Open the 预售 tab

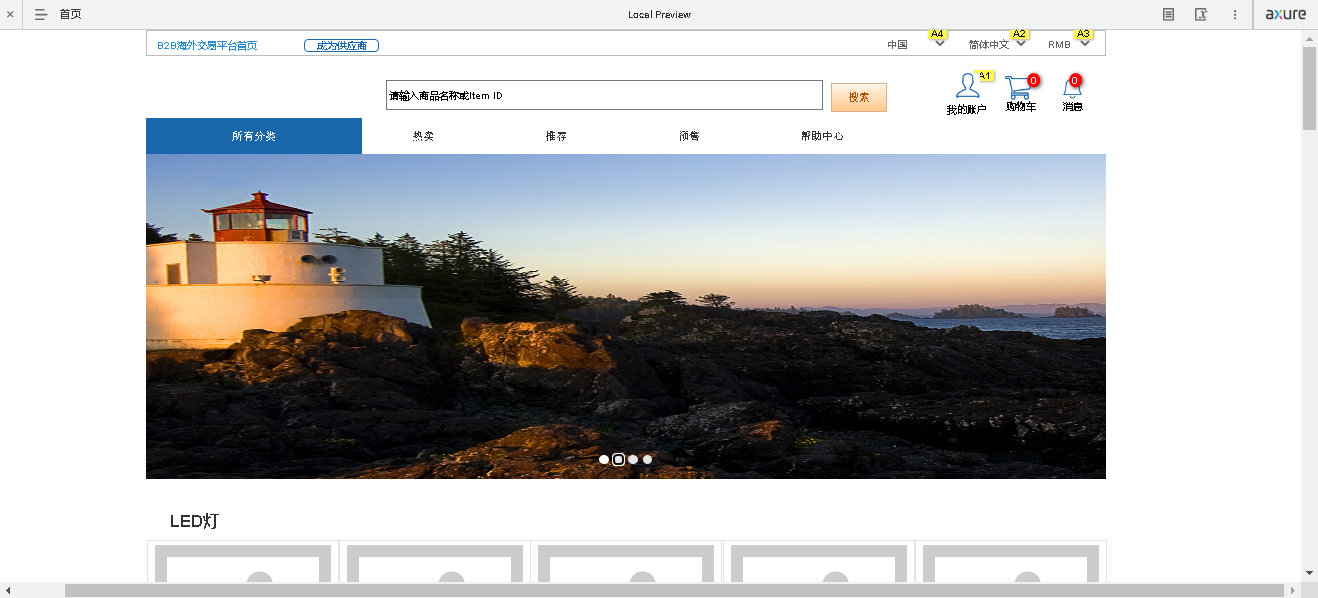[689, 136]
